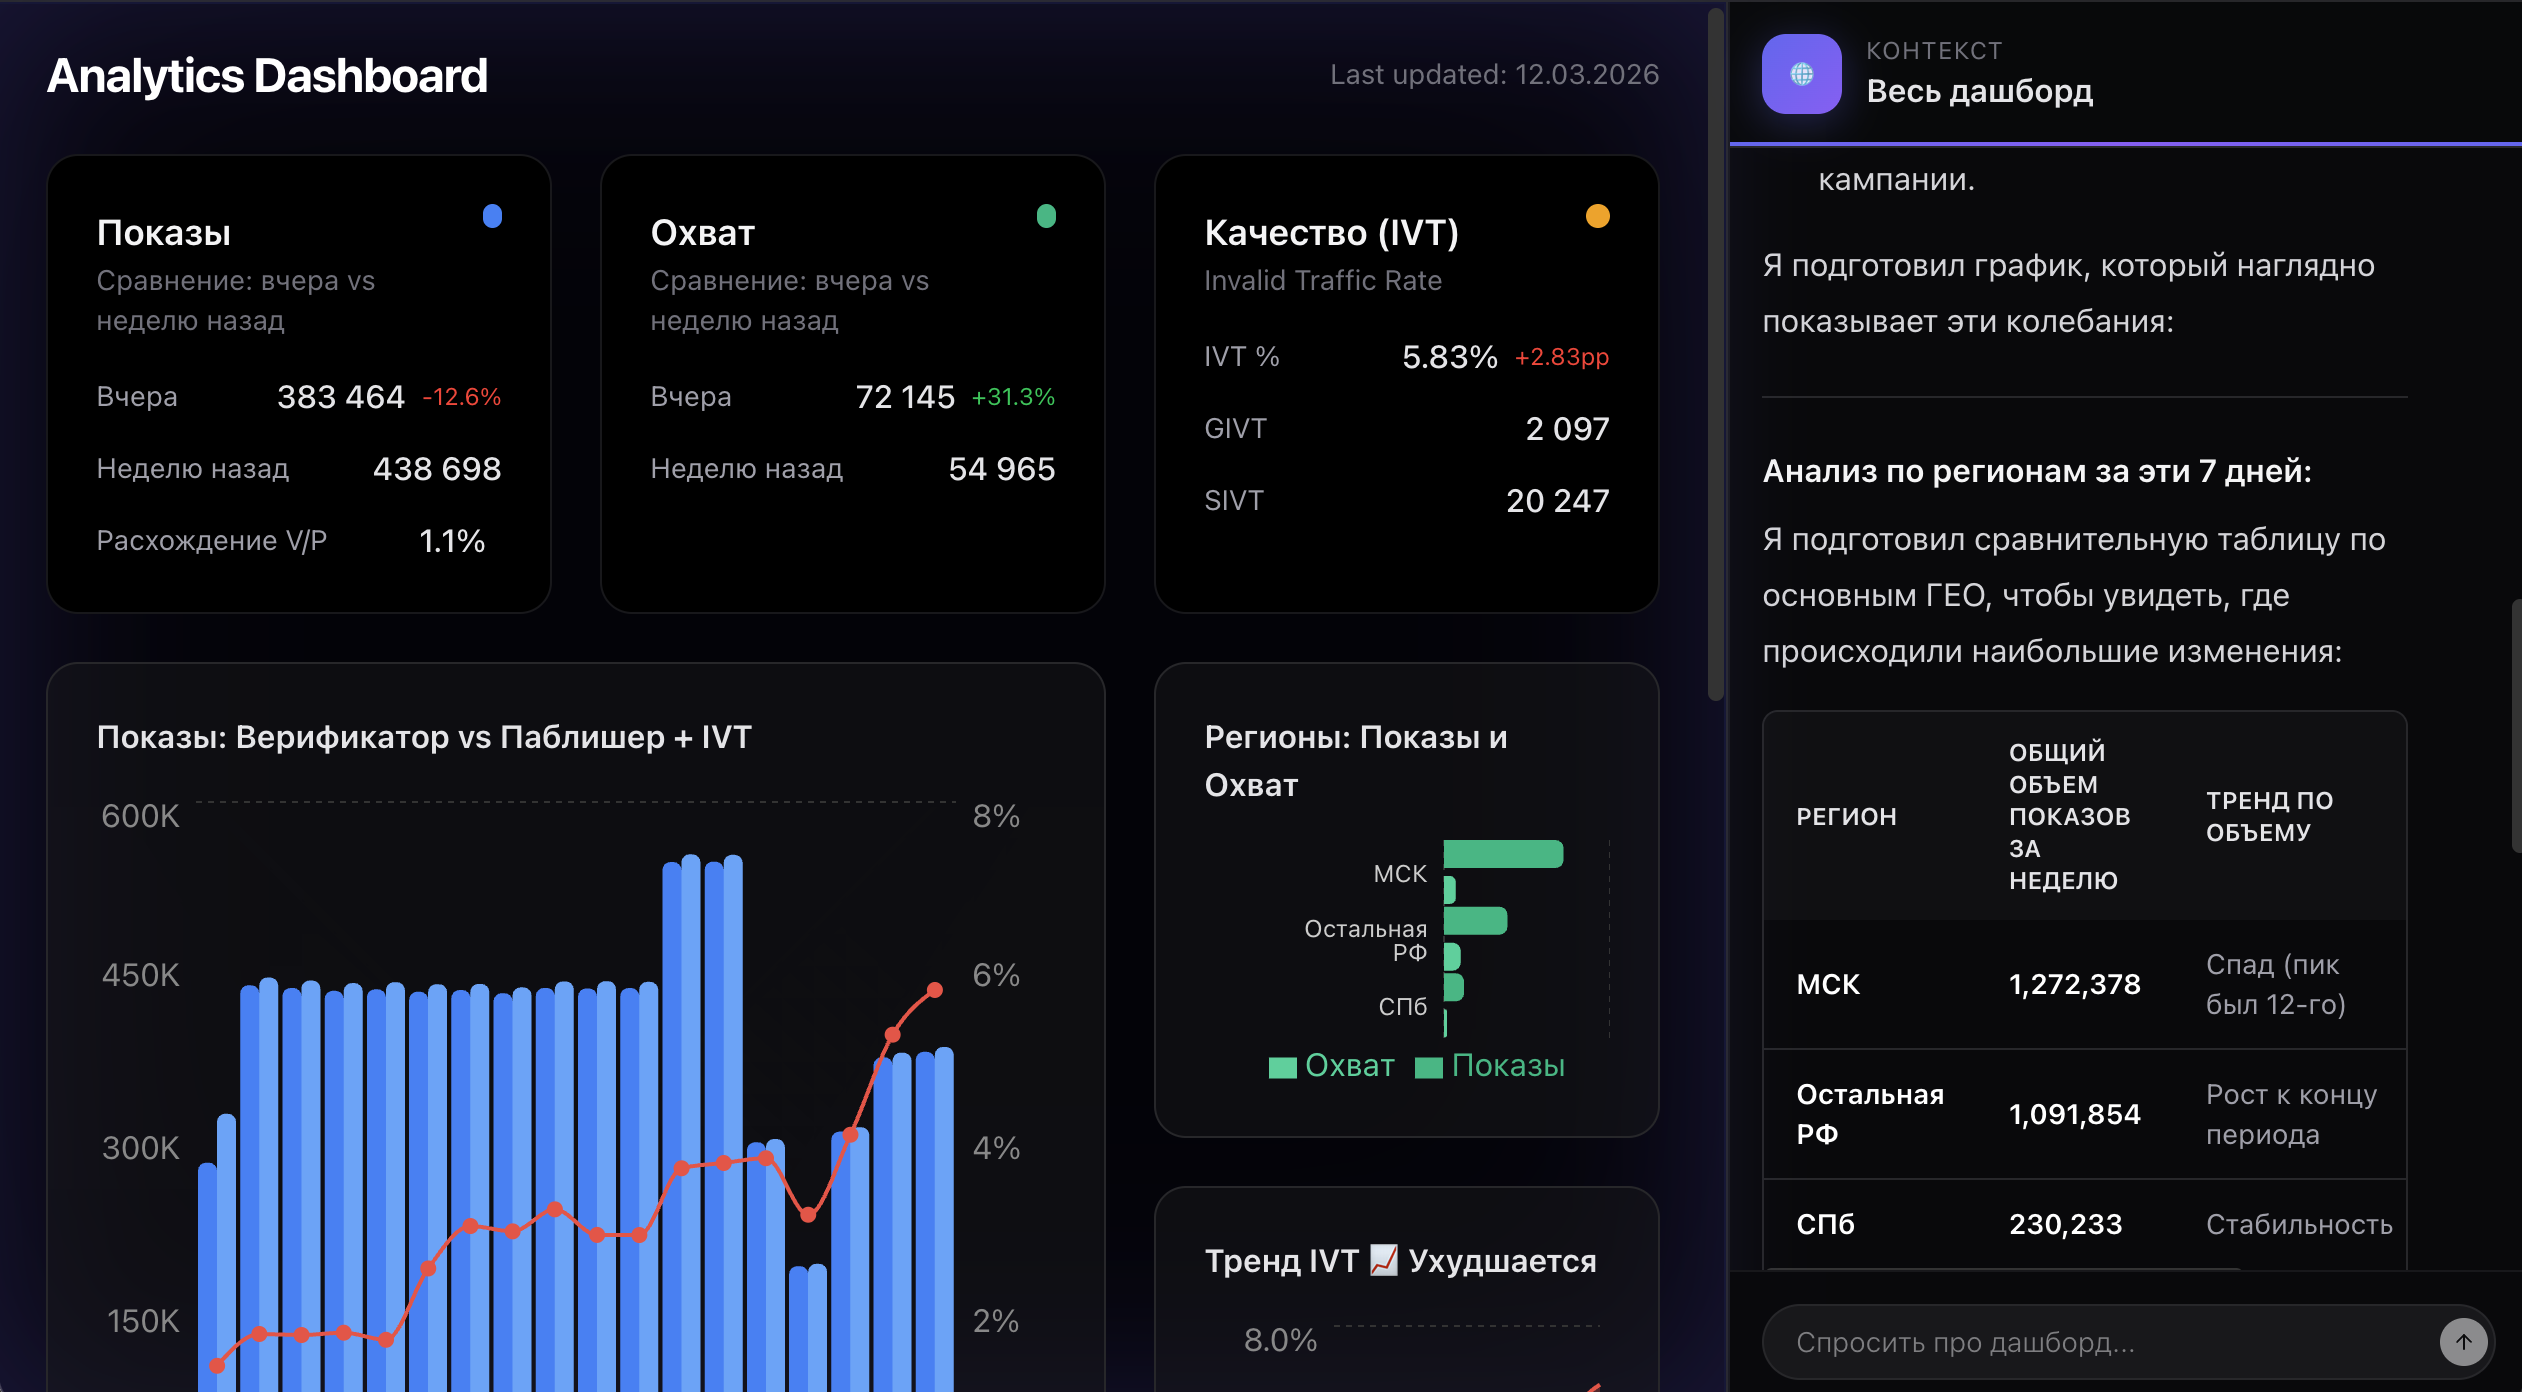Viewport: 2522px width, 1392px height.
Task: Click the Analytics Dashboard title
Action: click(267, 76)
